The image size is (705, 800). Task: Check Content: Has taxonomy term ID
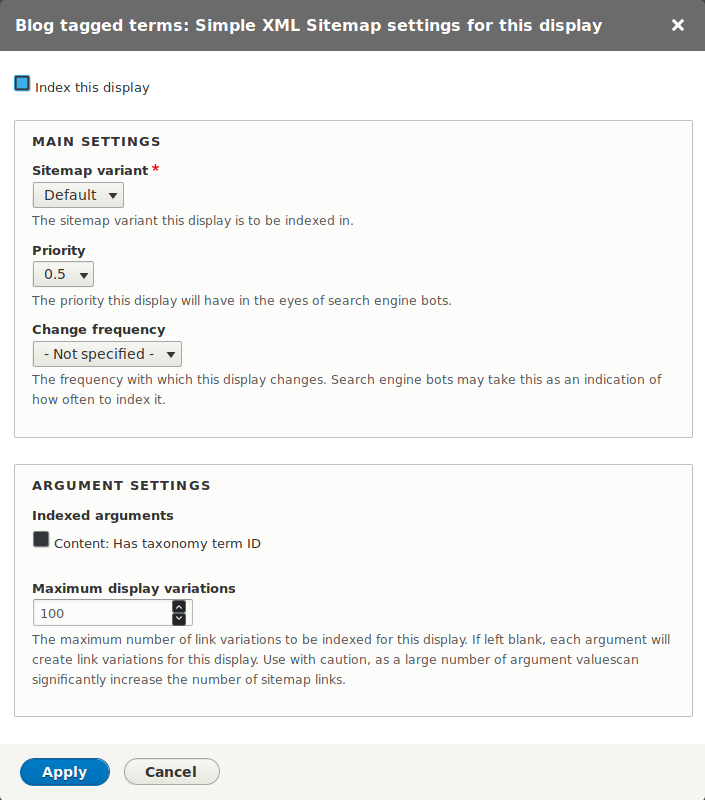tap(40, 540)
